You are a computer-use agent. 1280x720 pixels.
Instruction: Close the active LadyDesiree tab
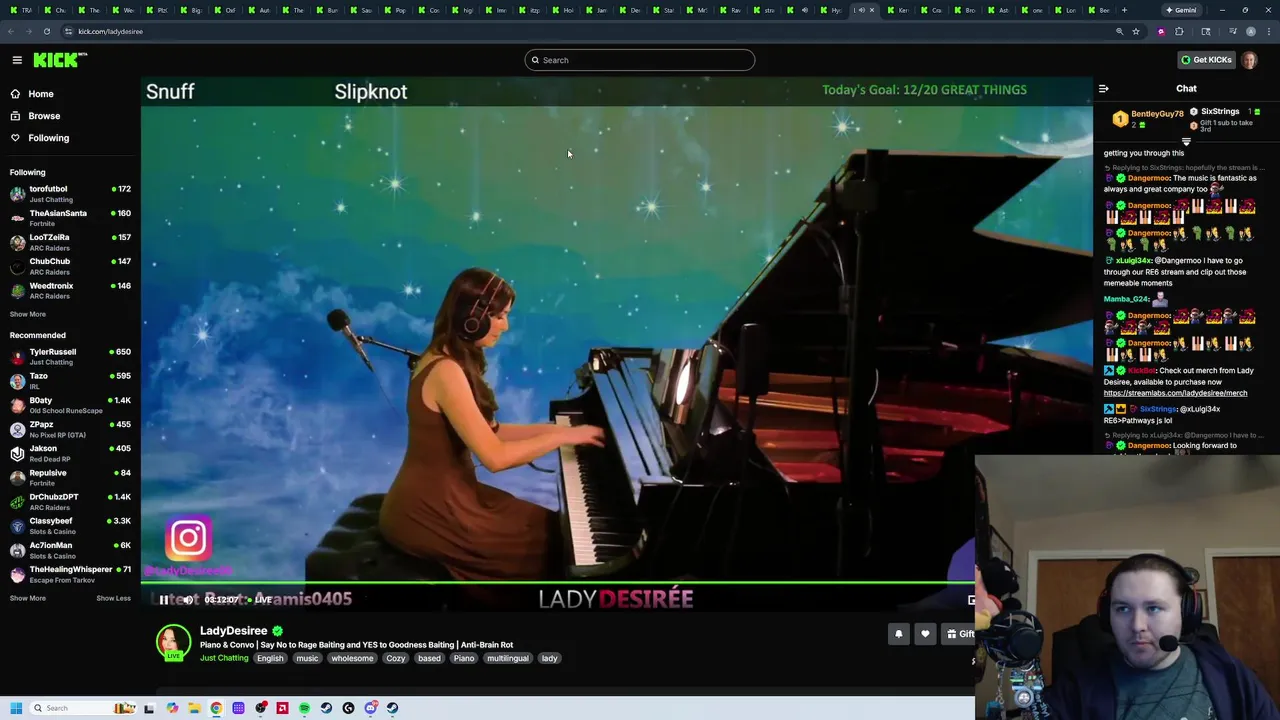pyautogui.click(x=872, y=10)
